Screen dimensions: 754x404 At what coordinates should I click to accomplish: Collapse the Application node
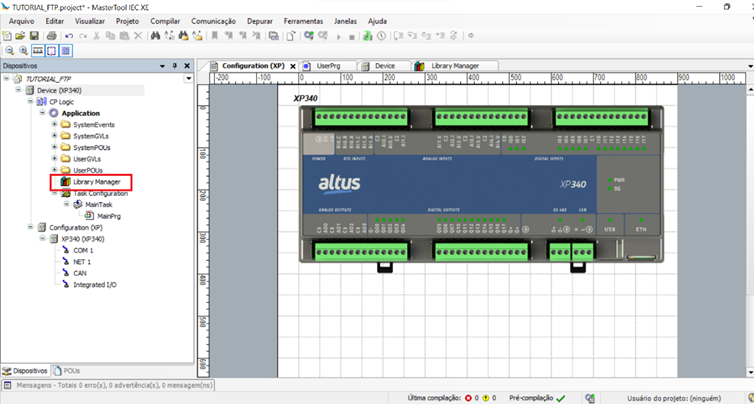pos(42,113)
